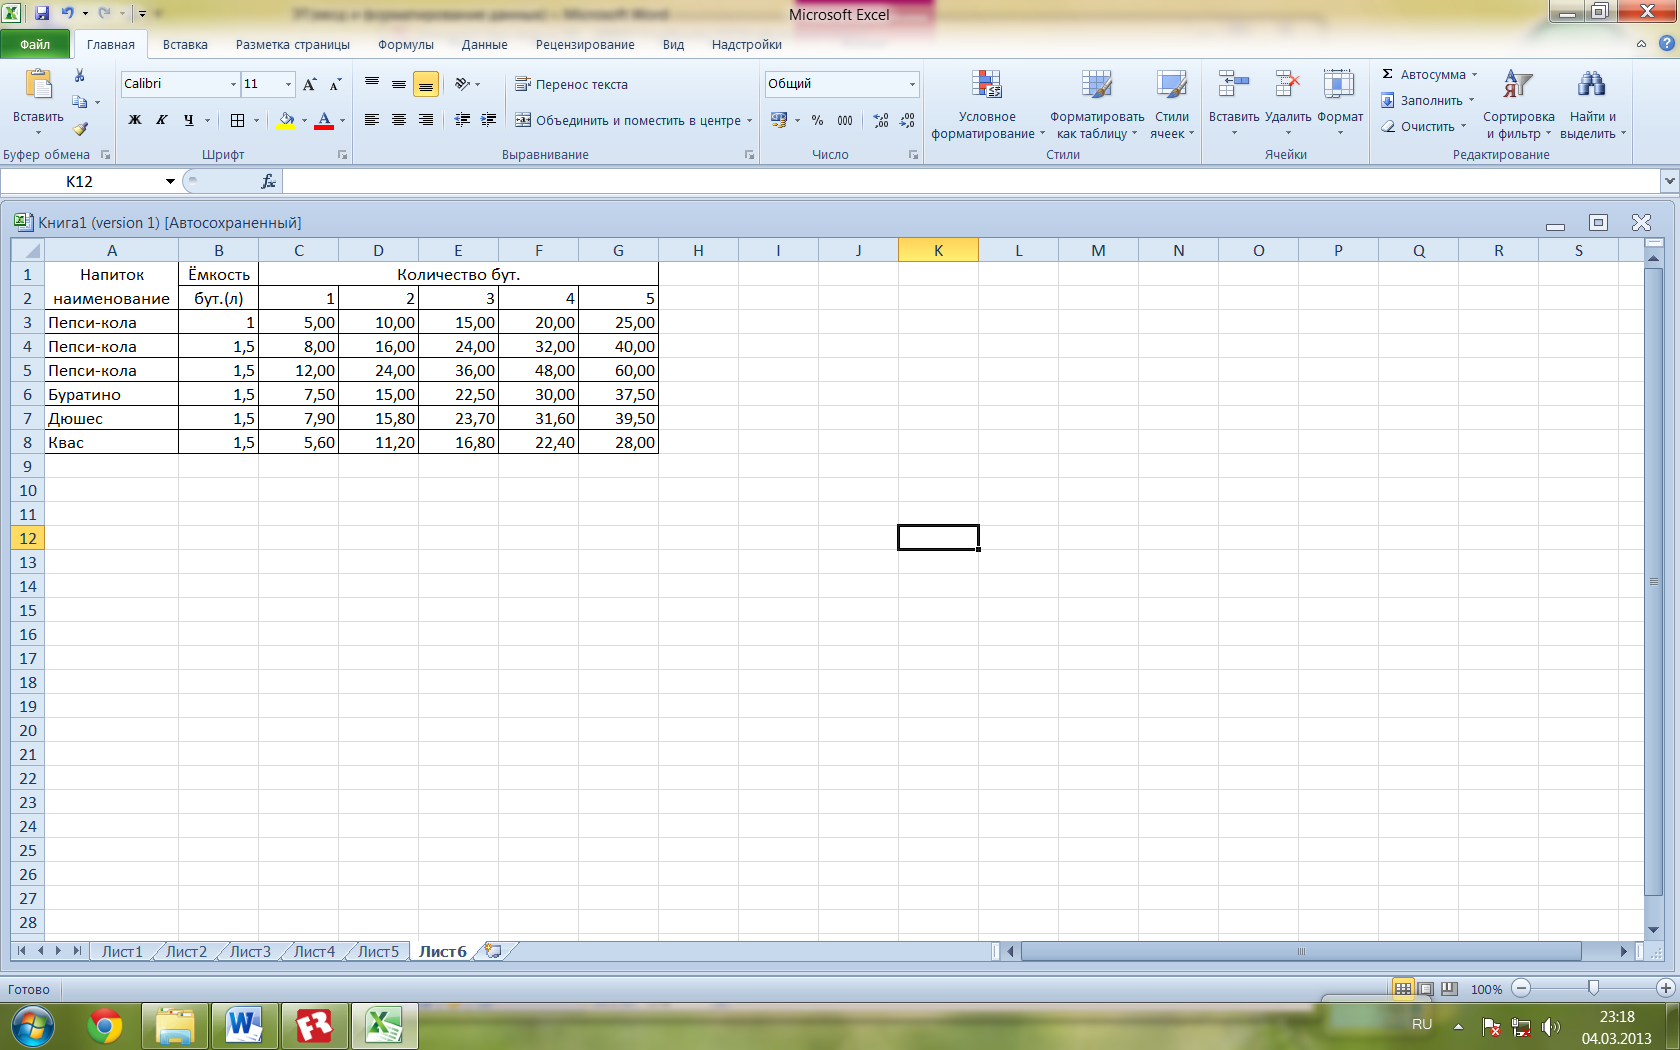Click the Borders icon
Image resolution: width=1680 pixels, height=1050 pixels.
(x=237, y=120)
